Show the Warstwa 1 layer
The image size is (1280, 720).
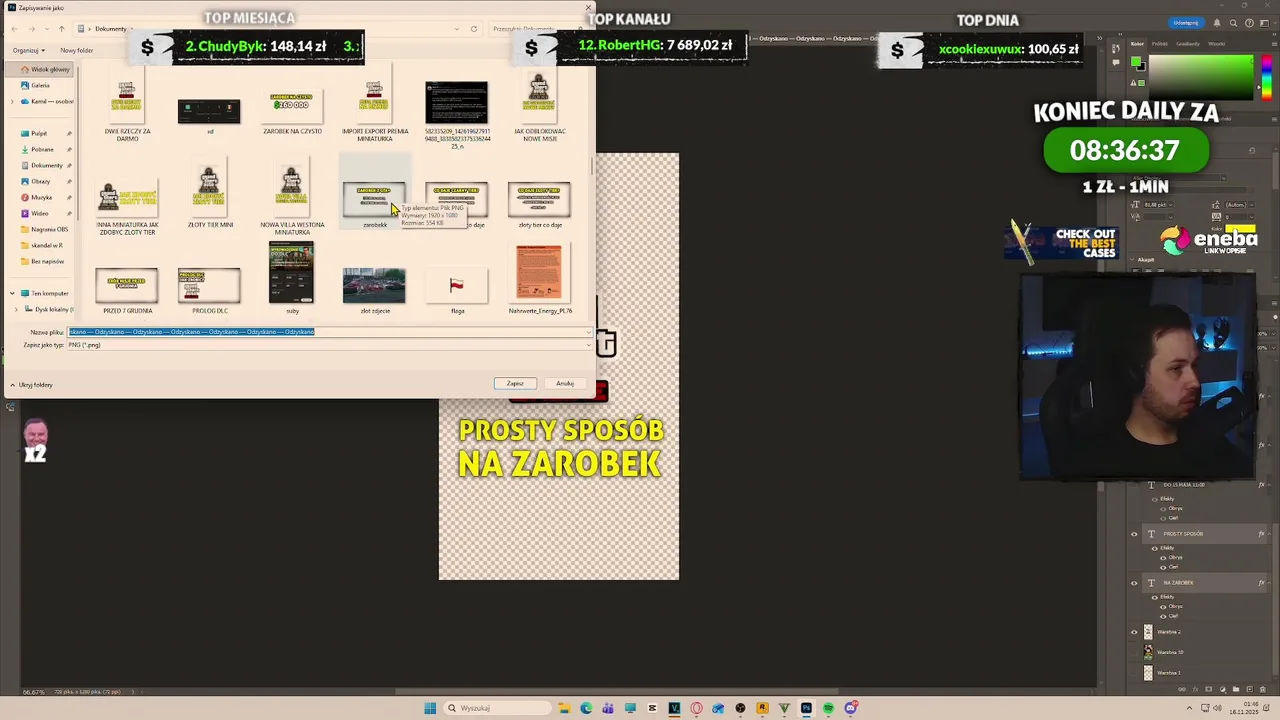pos(1134,673)
